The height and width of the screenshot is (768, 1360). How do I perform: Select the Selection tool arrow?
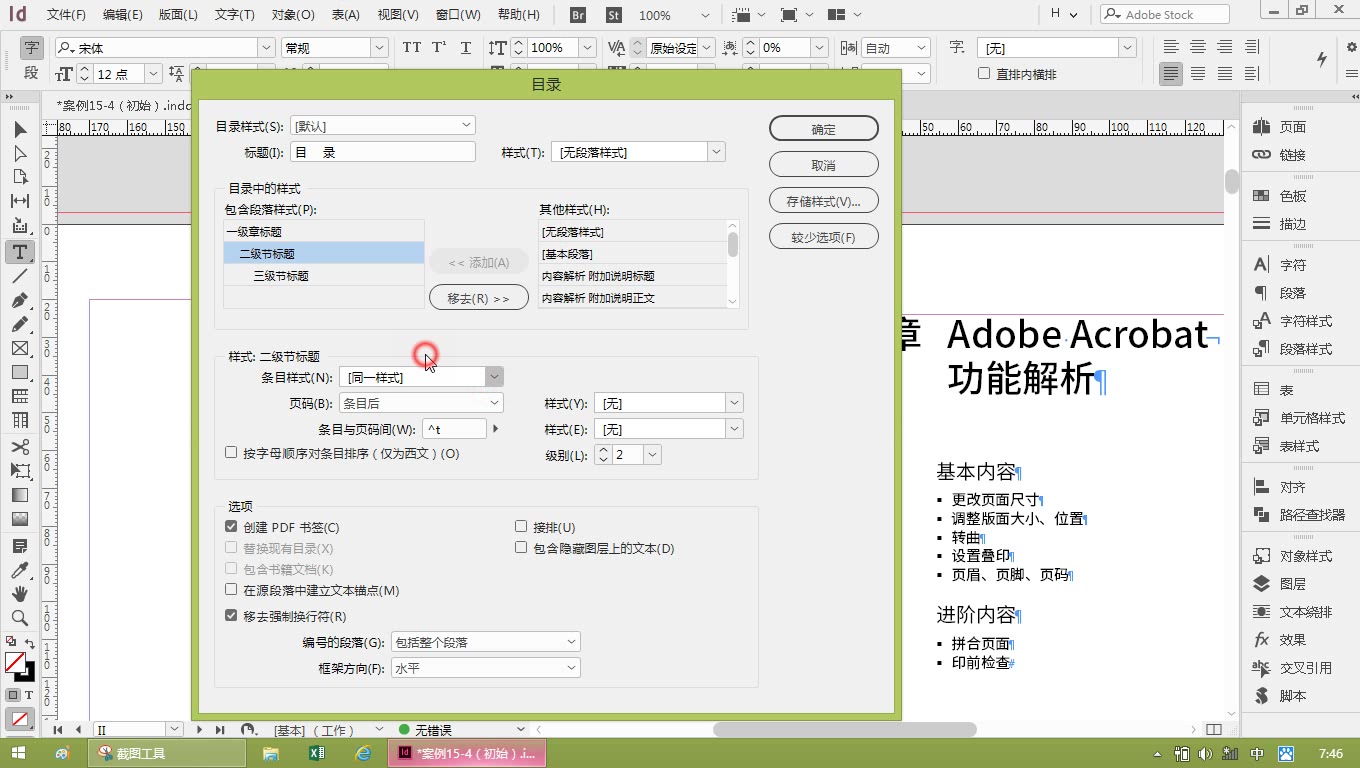[x=19, y=129]
